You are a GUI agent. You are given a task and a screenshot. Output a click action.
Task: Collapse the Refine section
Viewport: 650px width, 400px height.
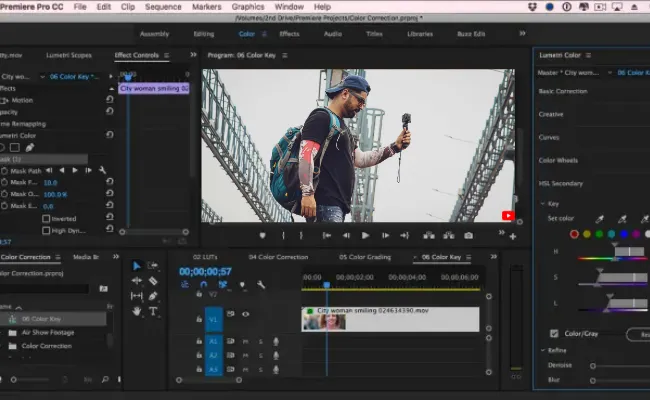(543, 350)
